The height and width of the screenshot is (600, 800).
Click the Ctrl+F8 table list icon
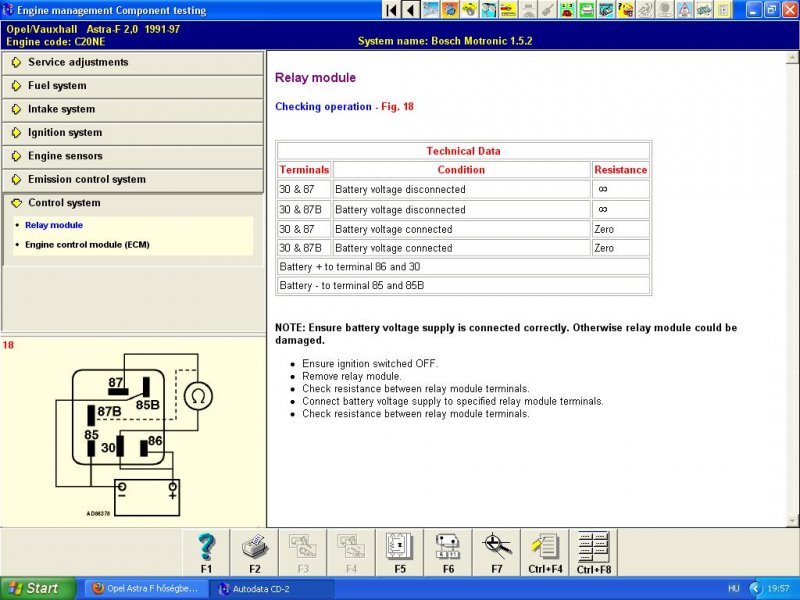click(x=593, y=553)
